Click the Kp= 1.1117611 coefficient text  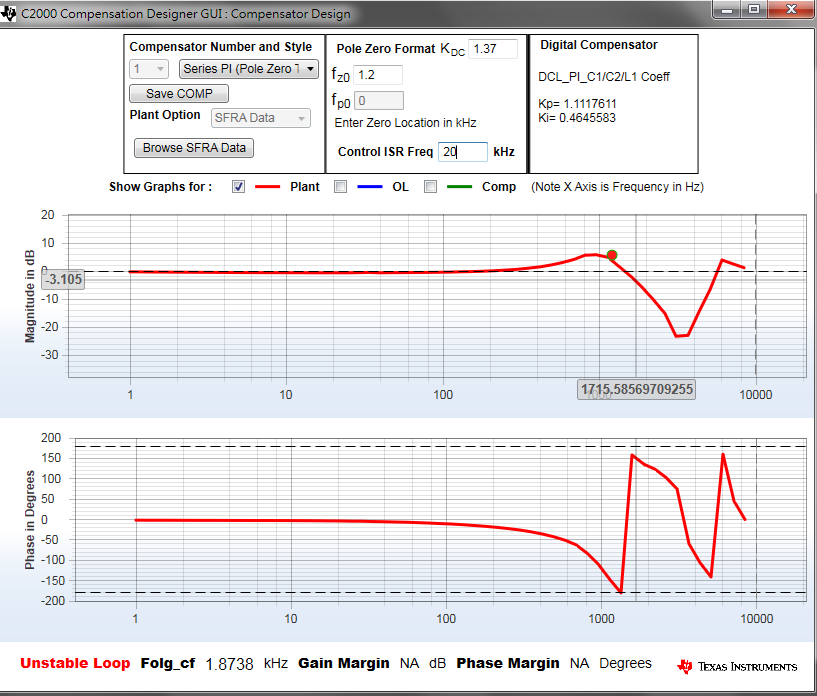click(577, 104)
